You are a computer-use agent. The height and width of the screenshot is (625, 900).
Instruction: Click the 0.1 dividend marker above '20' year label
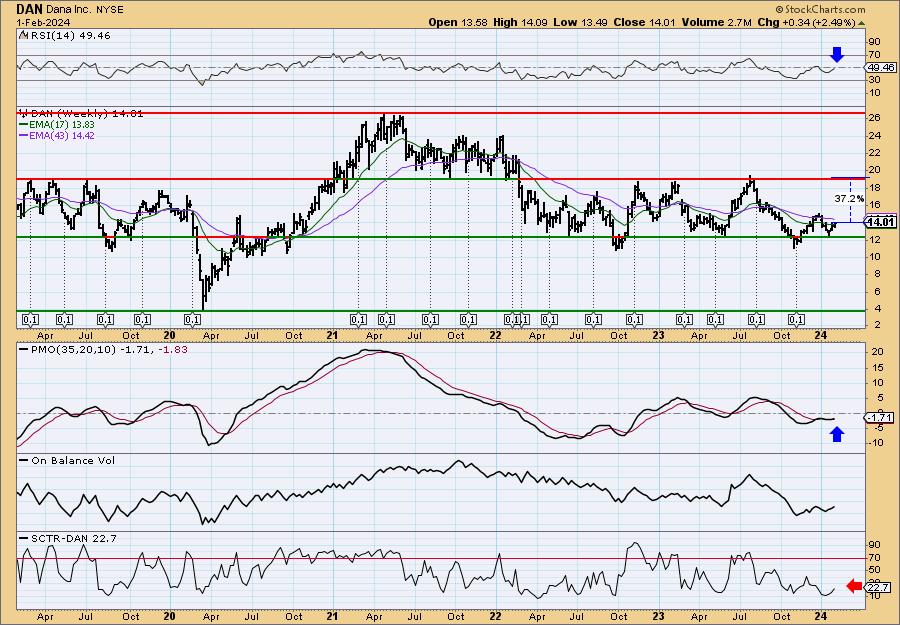(x=192, y=320)
